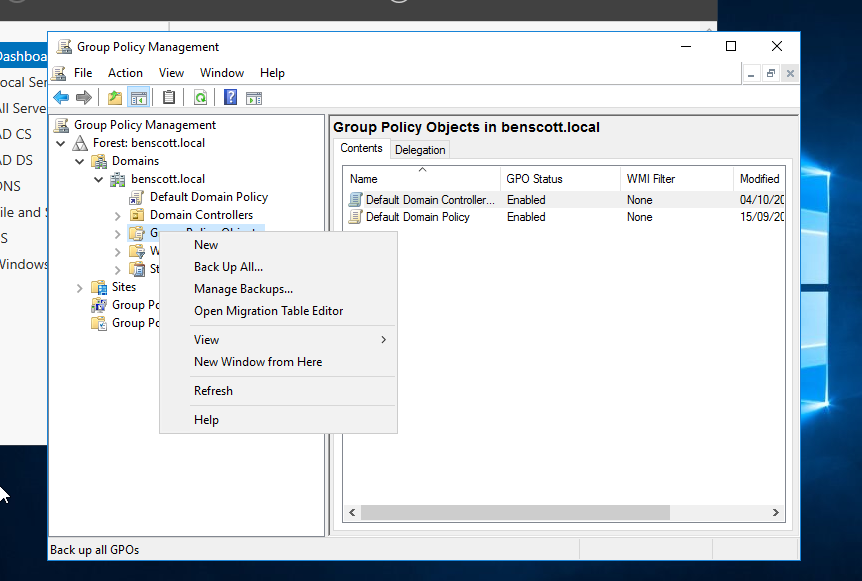Screen dimensions: 862x581
Task: Choose New from the context menu
Action: (278, 245)
